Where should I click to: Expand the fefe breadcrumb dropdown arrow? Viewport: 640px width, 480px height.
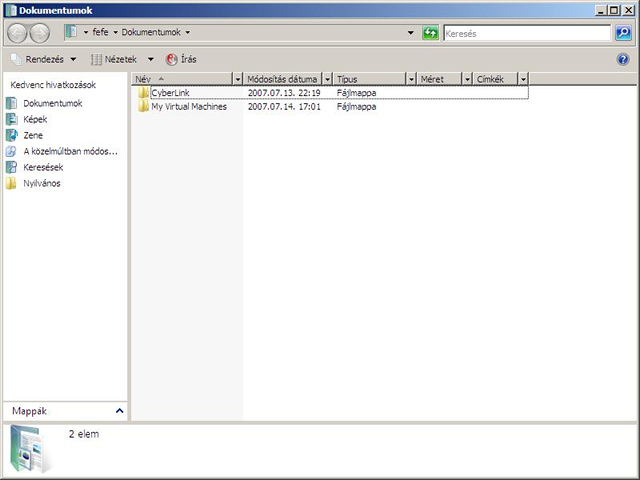tap(115, 32)
